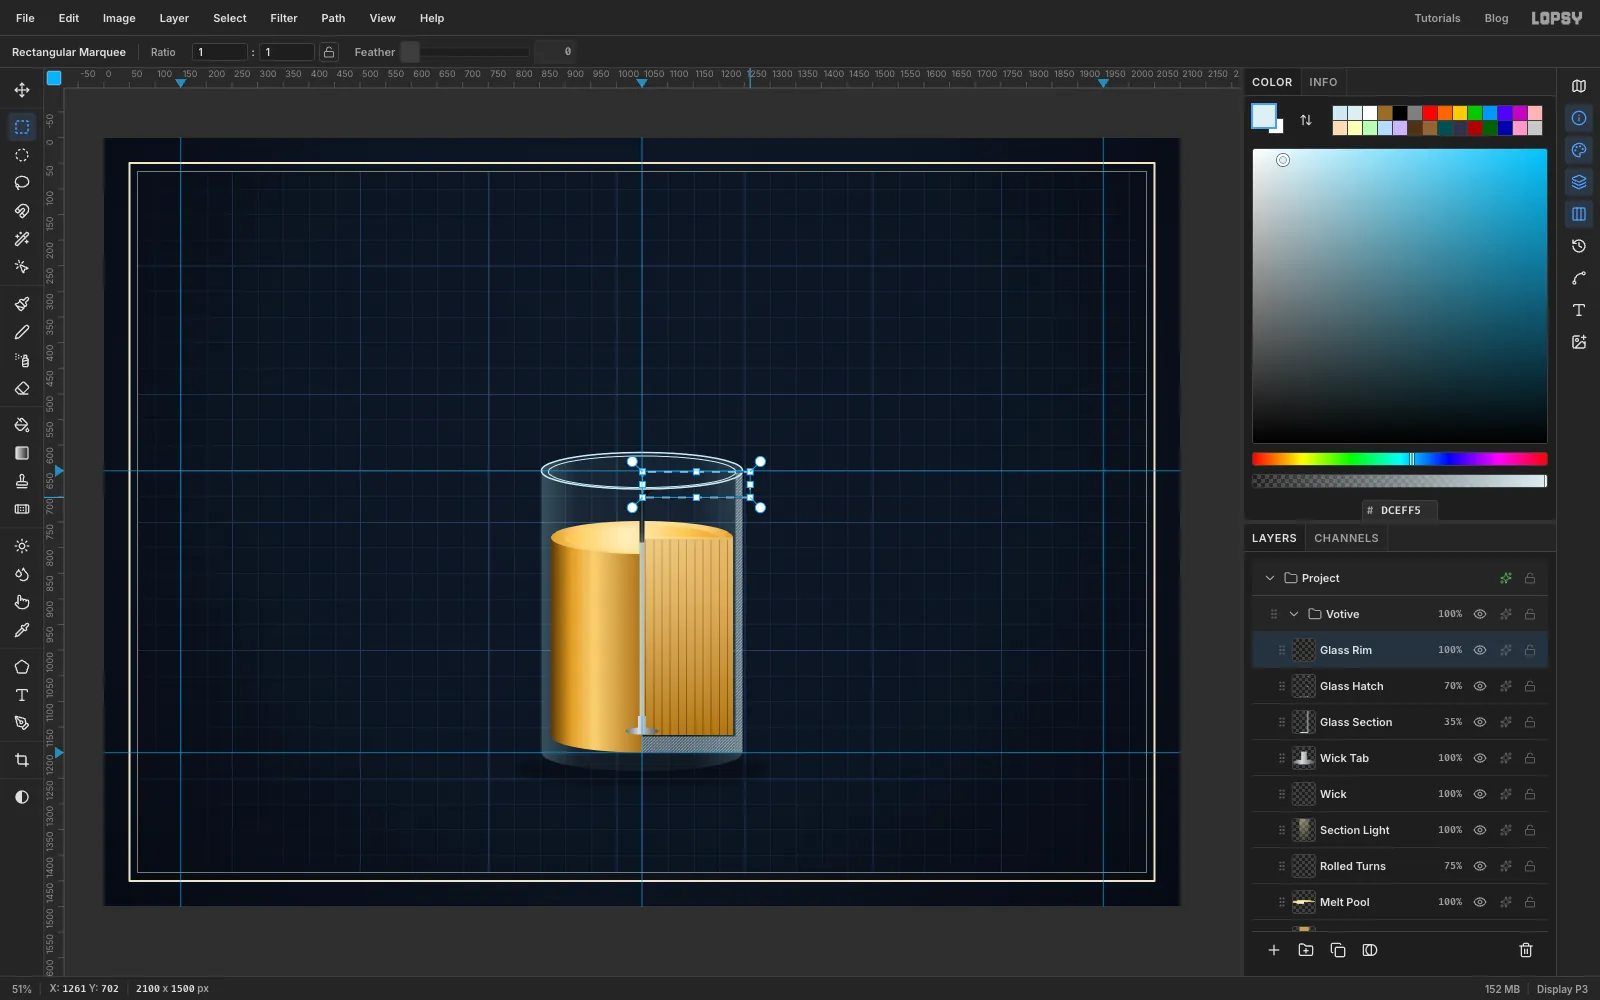Add a new layer with plus icon
The height and width of the screenshot is (1000, 1600).
pos(1274,950)
